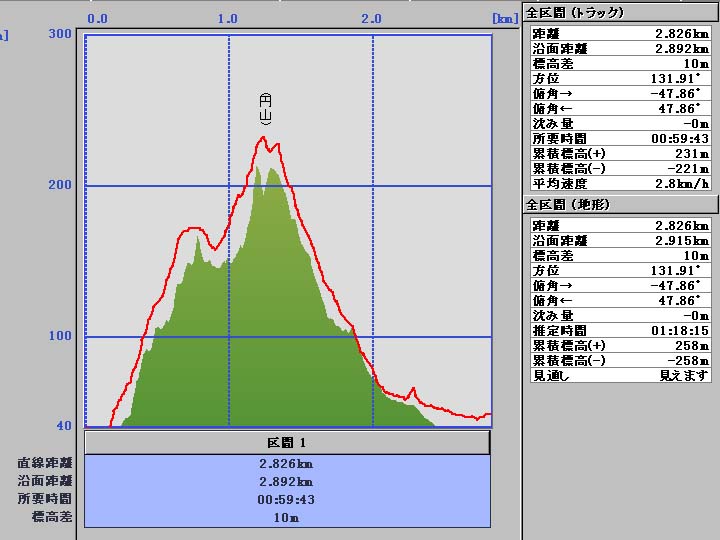Select the 2.915km terrain surface distance value
The image size is (720, 540).
click(682, 241)
